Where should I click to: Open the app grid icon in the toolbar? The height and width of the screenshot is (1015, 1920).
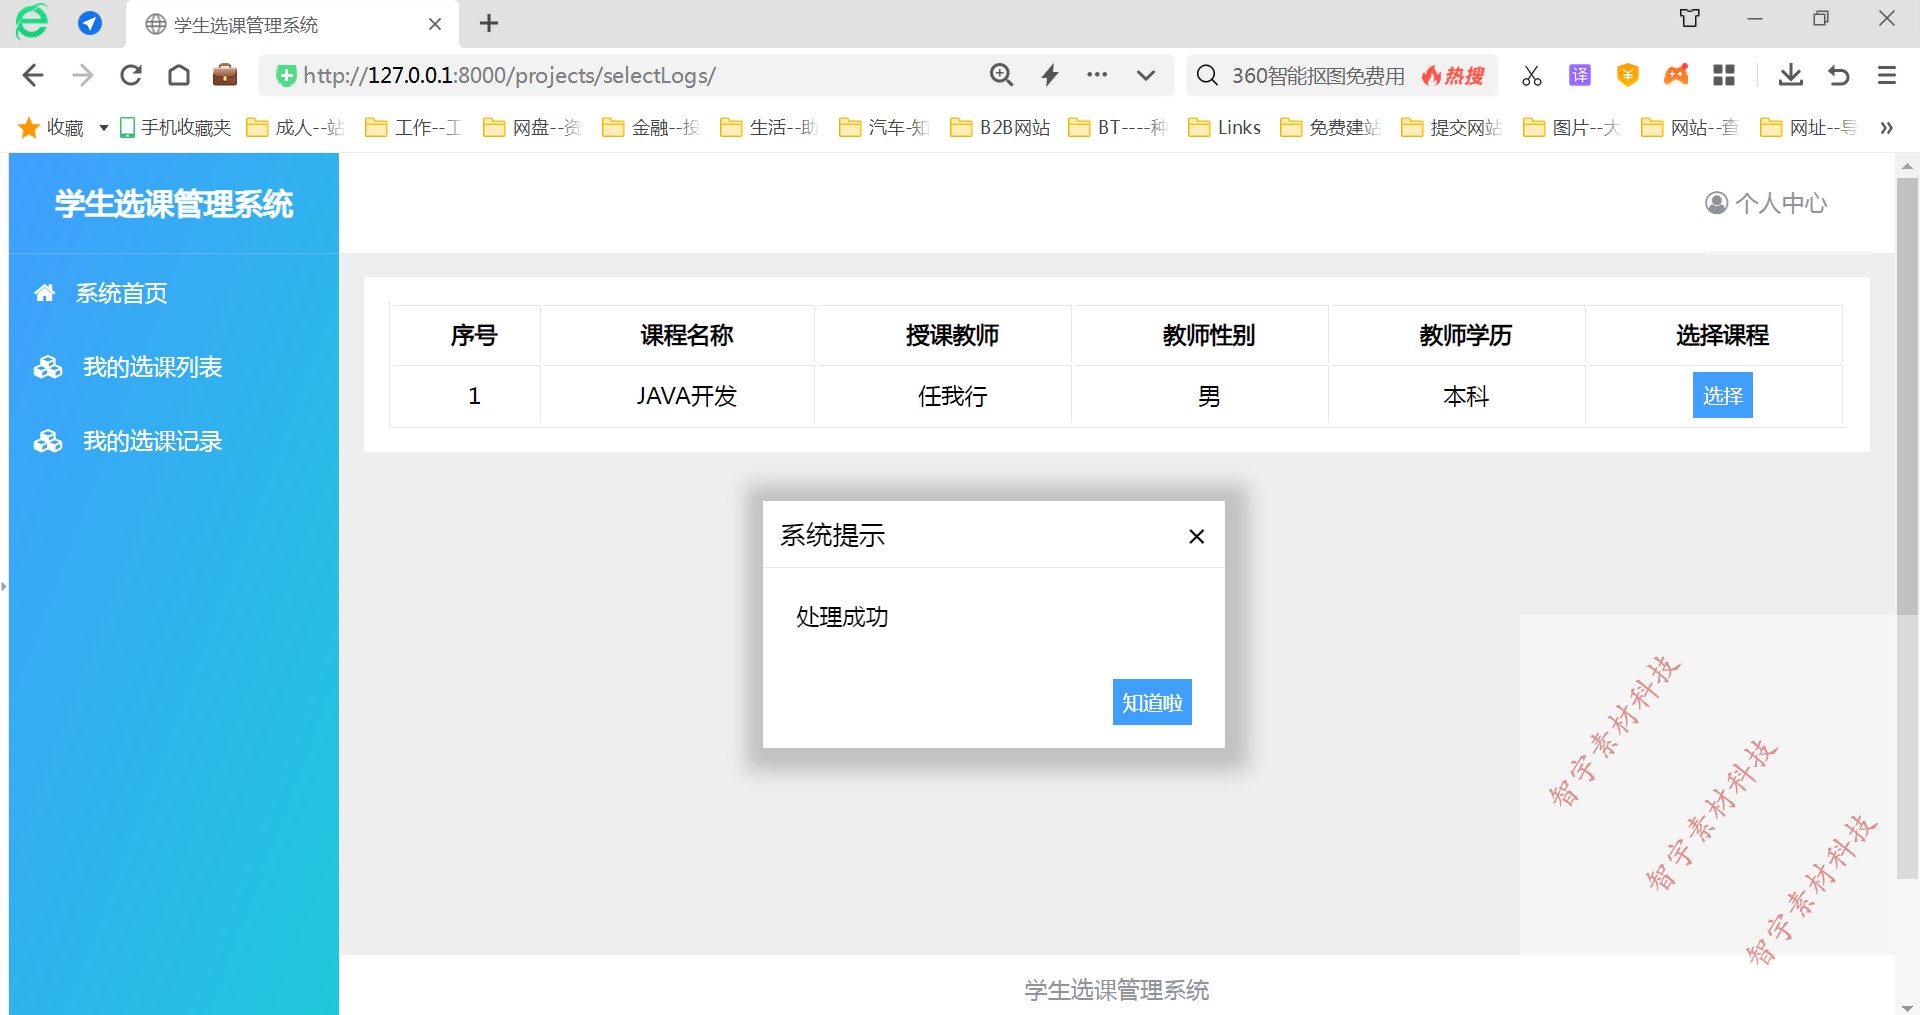pos(1724,75)
